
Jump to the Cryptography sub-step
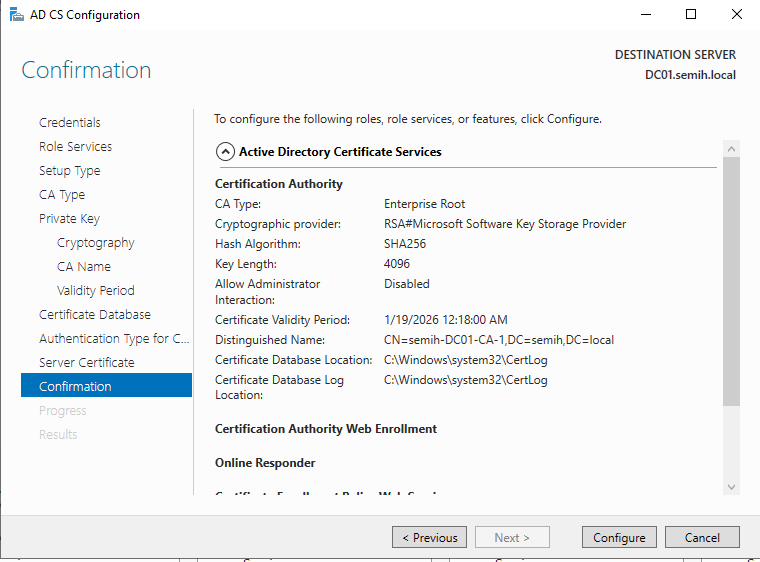[x=95, y=243]
